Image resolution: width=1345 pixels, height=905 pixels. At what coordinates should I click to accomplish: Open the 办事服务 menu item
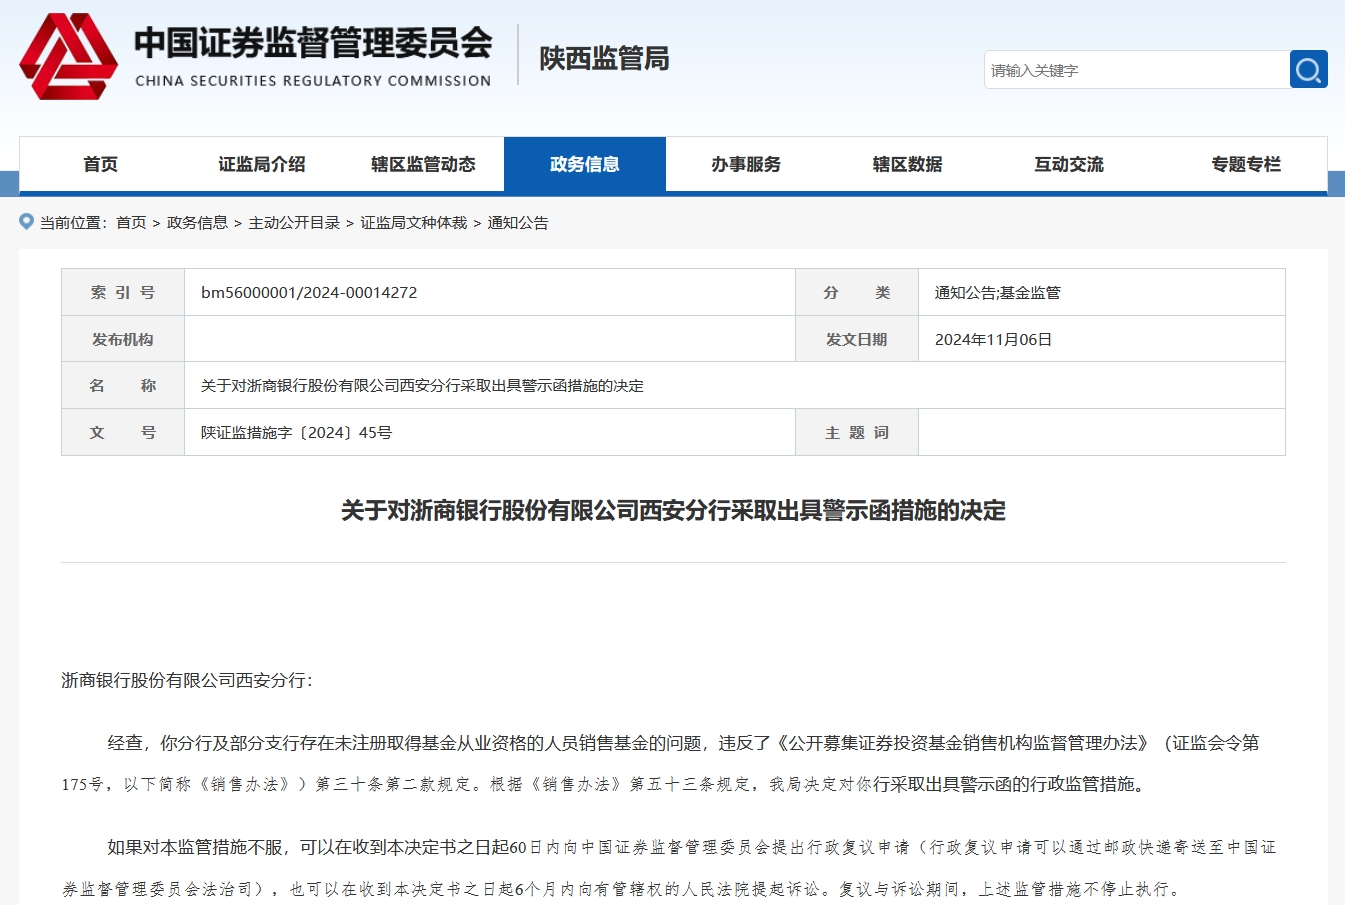746,164
